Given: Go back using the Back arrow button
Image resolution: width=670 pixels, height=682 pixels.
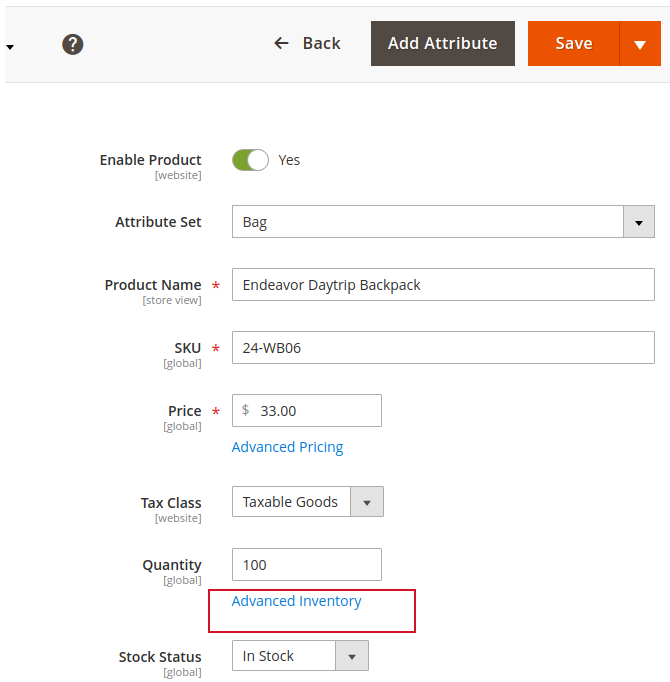Looking at the screenshot, I should pos(307,43).
